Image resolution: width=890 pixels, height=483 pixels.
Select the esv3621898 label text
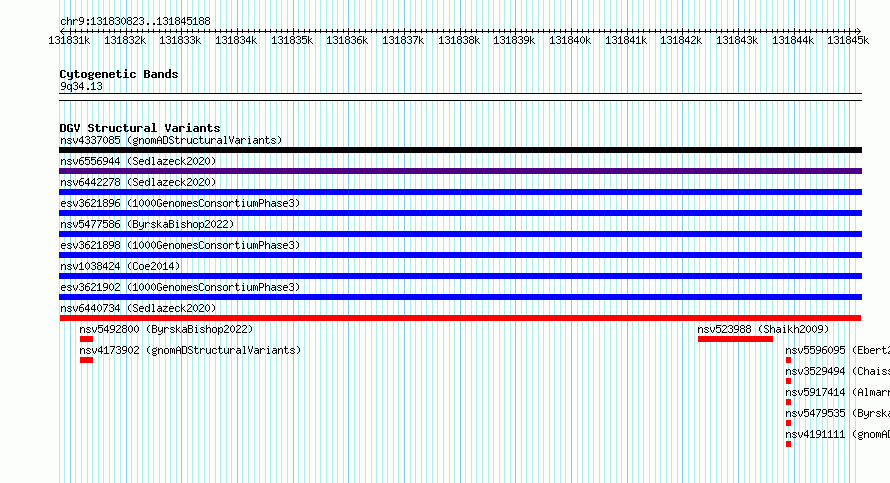coord(180,245)
